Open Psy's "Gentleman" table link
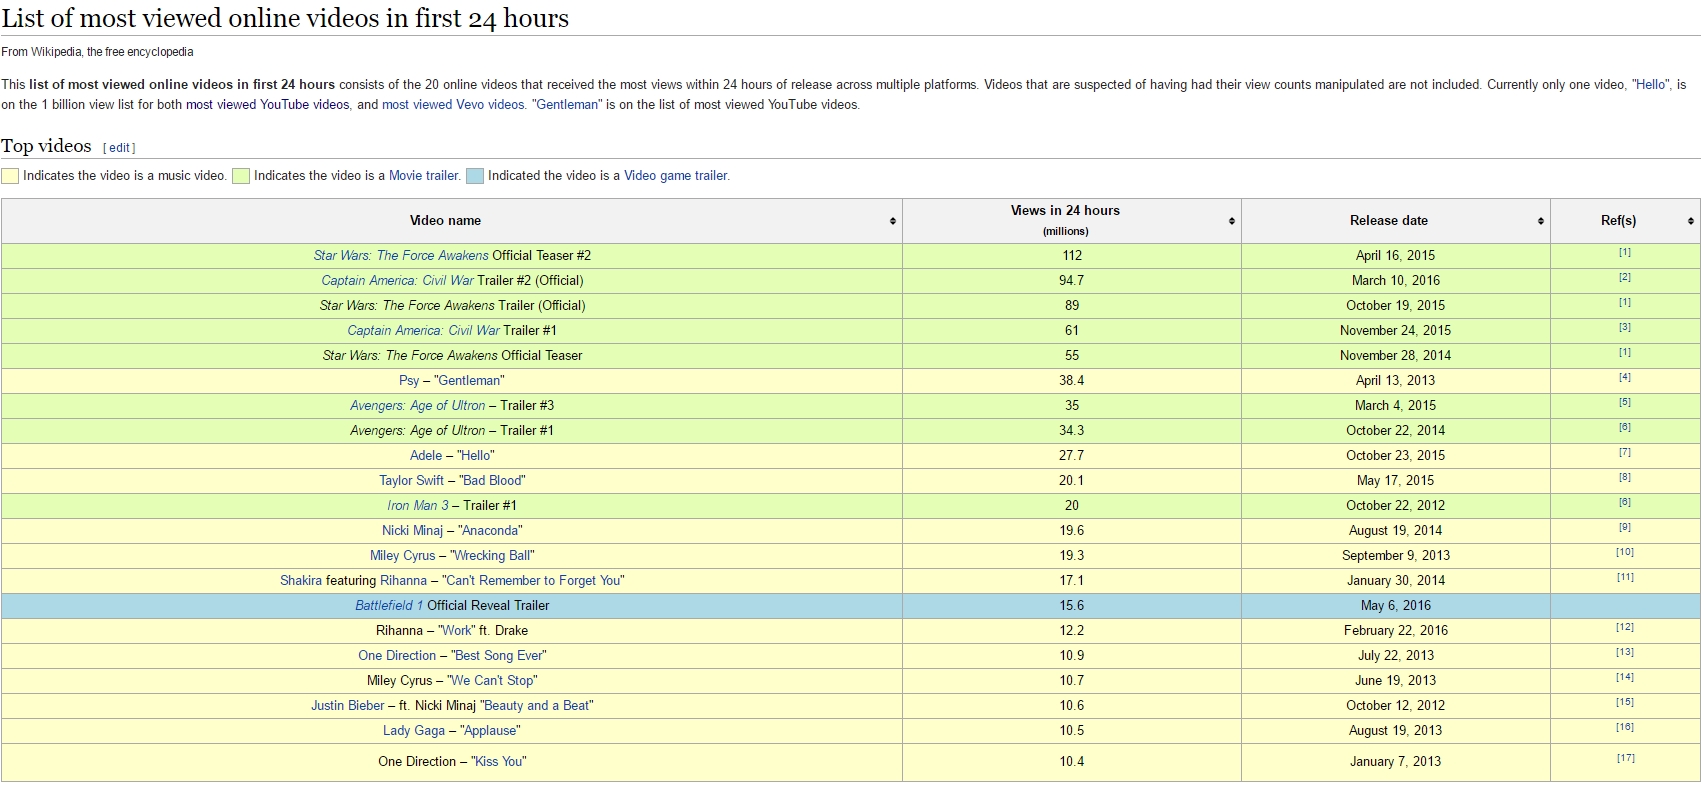Image resolution: width=1705 pixels, height=787 pixels. pos(469,381)
